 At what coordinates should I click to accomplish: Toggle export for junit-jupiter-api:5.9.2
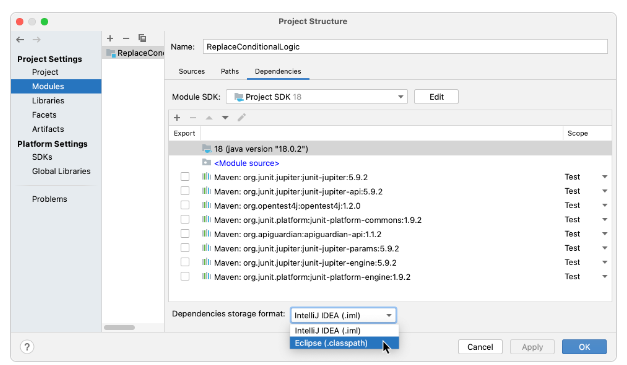point(185,191)
